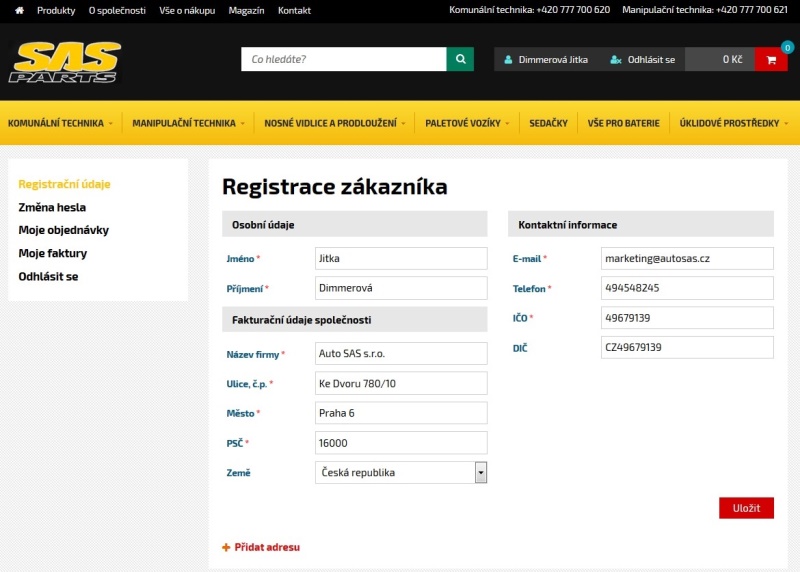Screen dimensions: 800x572
Task: Click Fakturační údaje společnosti header
Action: [x=355, y=320]
